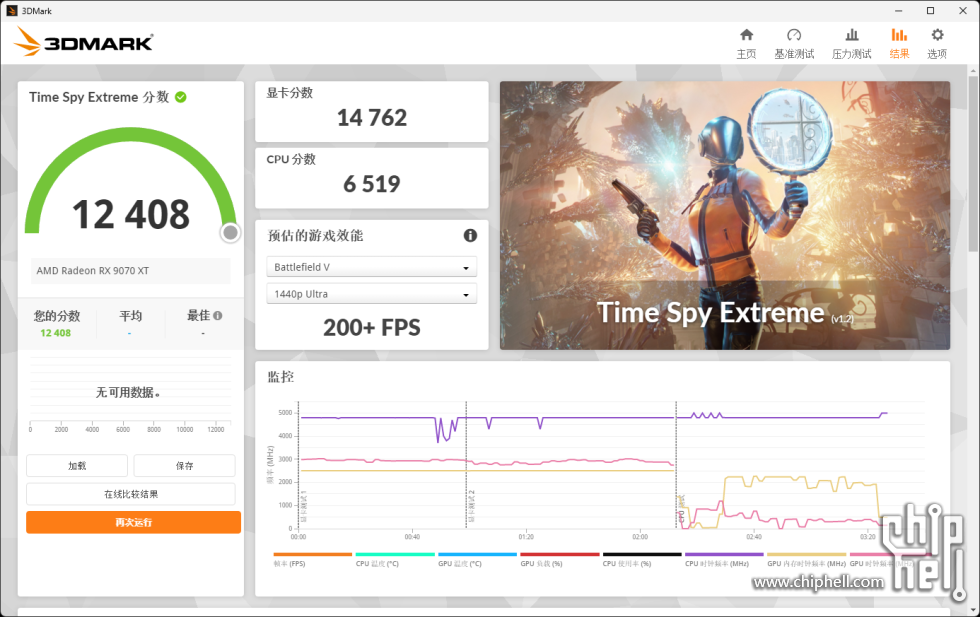Toggle the GPU 温度 (°C) blue legend
Viewport: 980px width, 617px height.
pos(478,559)
